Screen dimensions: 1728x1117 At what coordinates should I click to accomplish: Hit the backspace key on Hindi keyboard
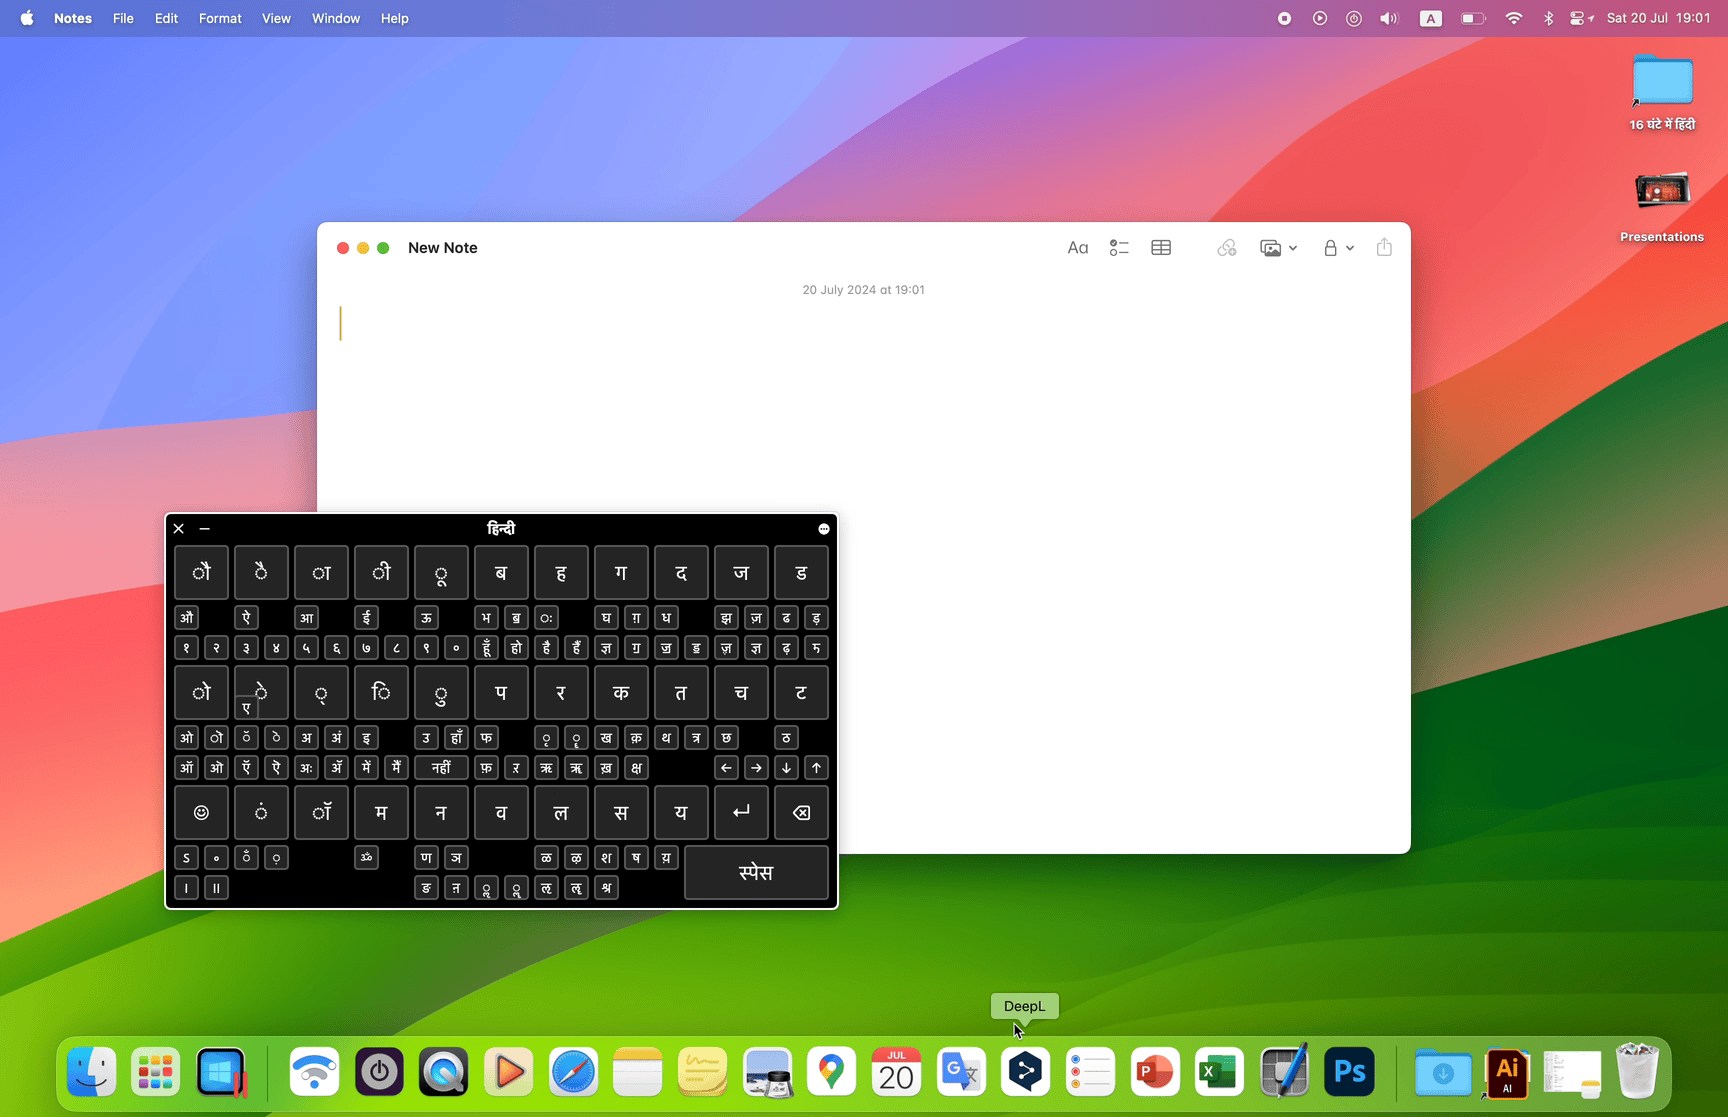[801, 813]
